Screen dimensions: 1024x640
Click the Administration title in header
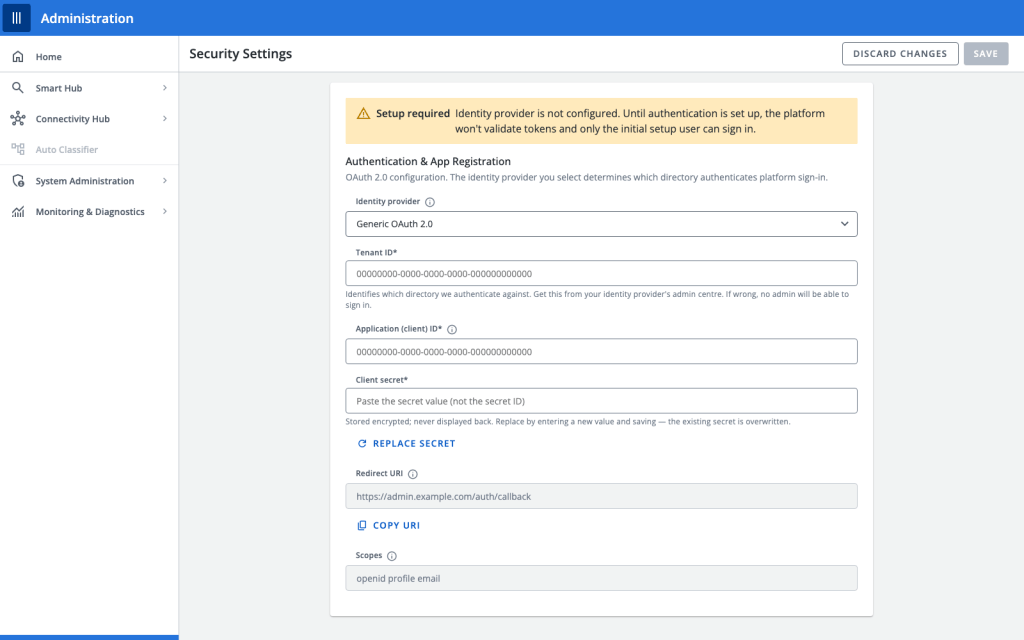[87, 18]
